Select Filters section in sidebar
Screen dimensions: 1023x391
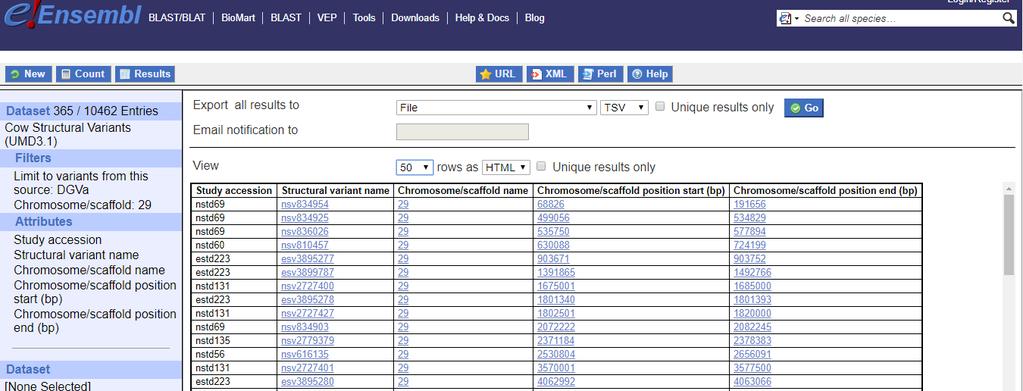click(x=33, y=158)
